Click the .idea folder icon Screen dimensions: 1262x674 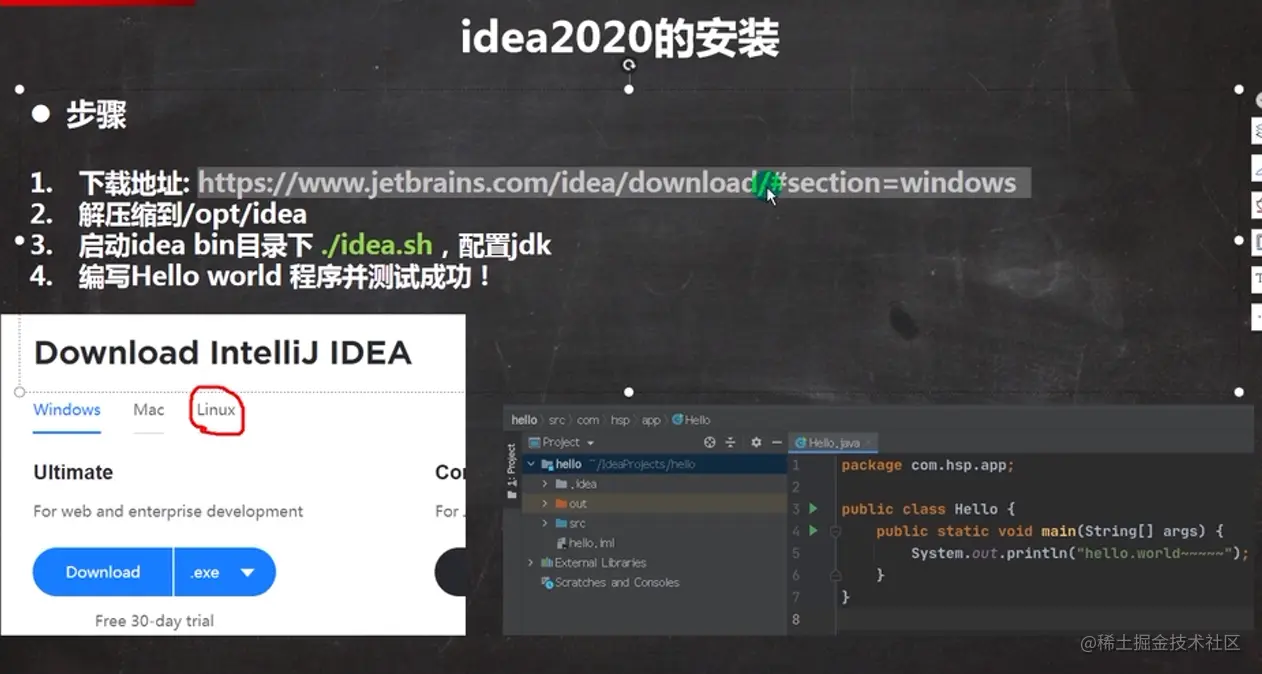(x=562, y=484)
